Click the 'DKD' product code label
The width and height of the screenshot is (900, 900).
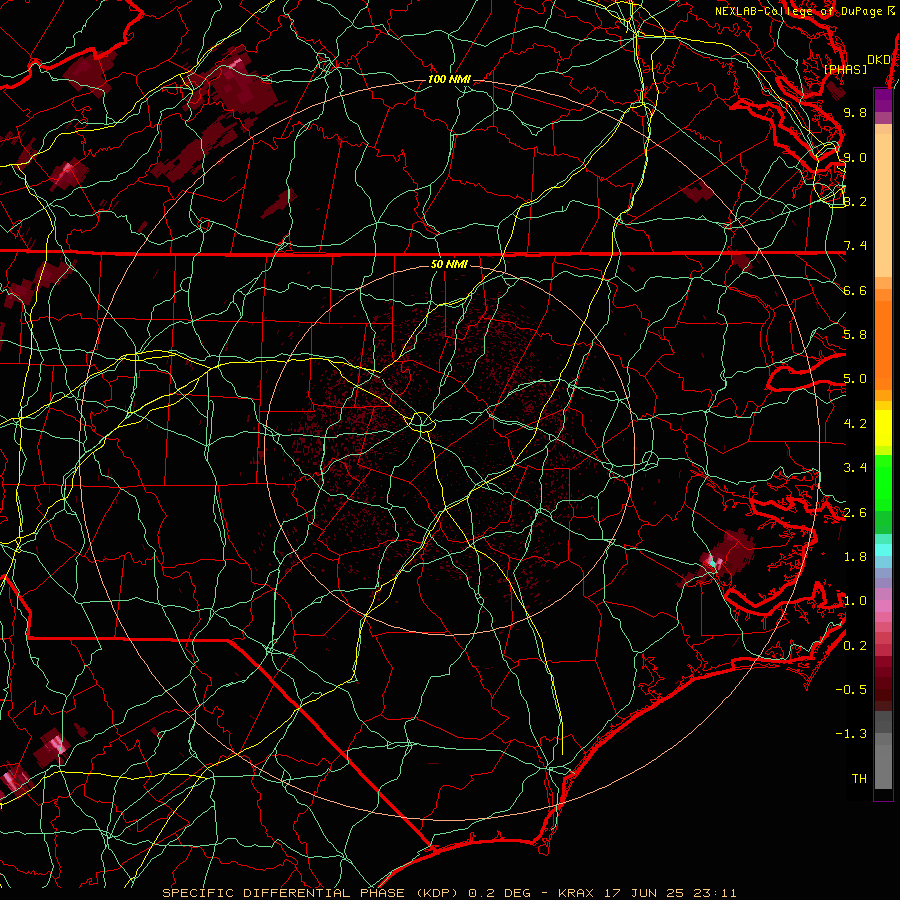coord(878,60)
